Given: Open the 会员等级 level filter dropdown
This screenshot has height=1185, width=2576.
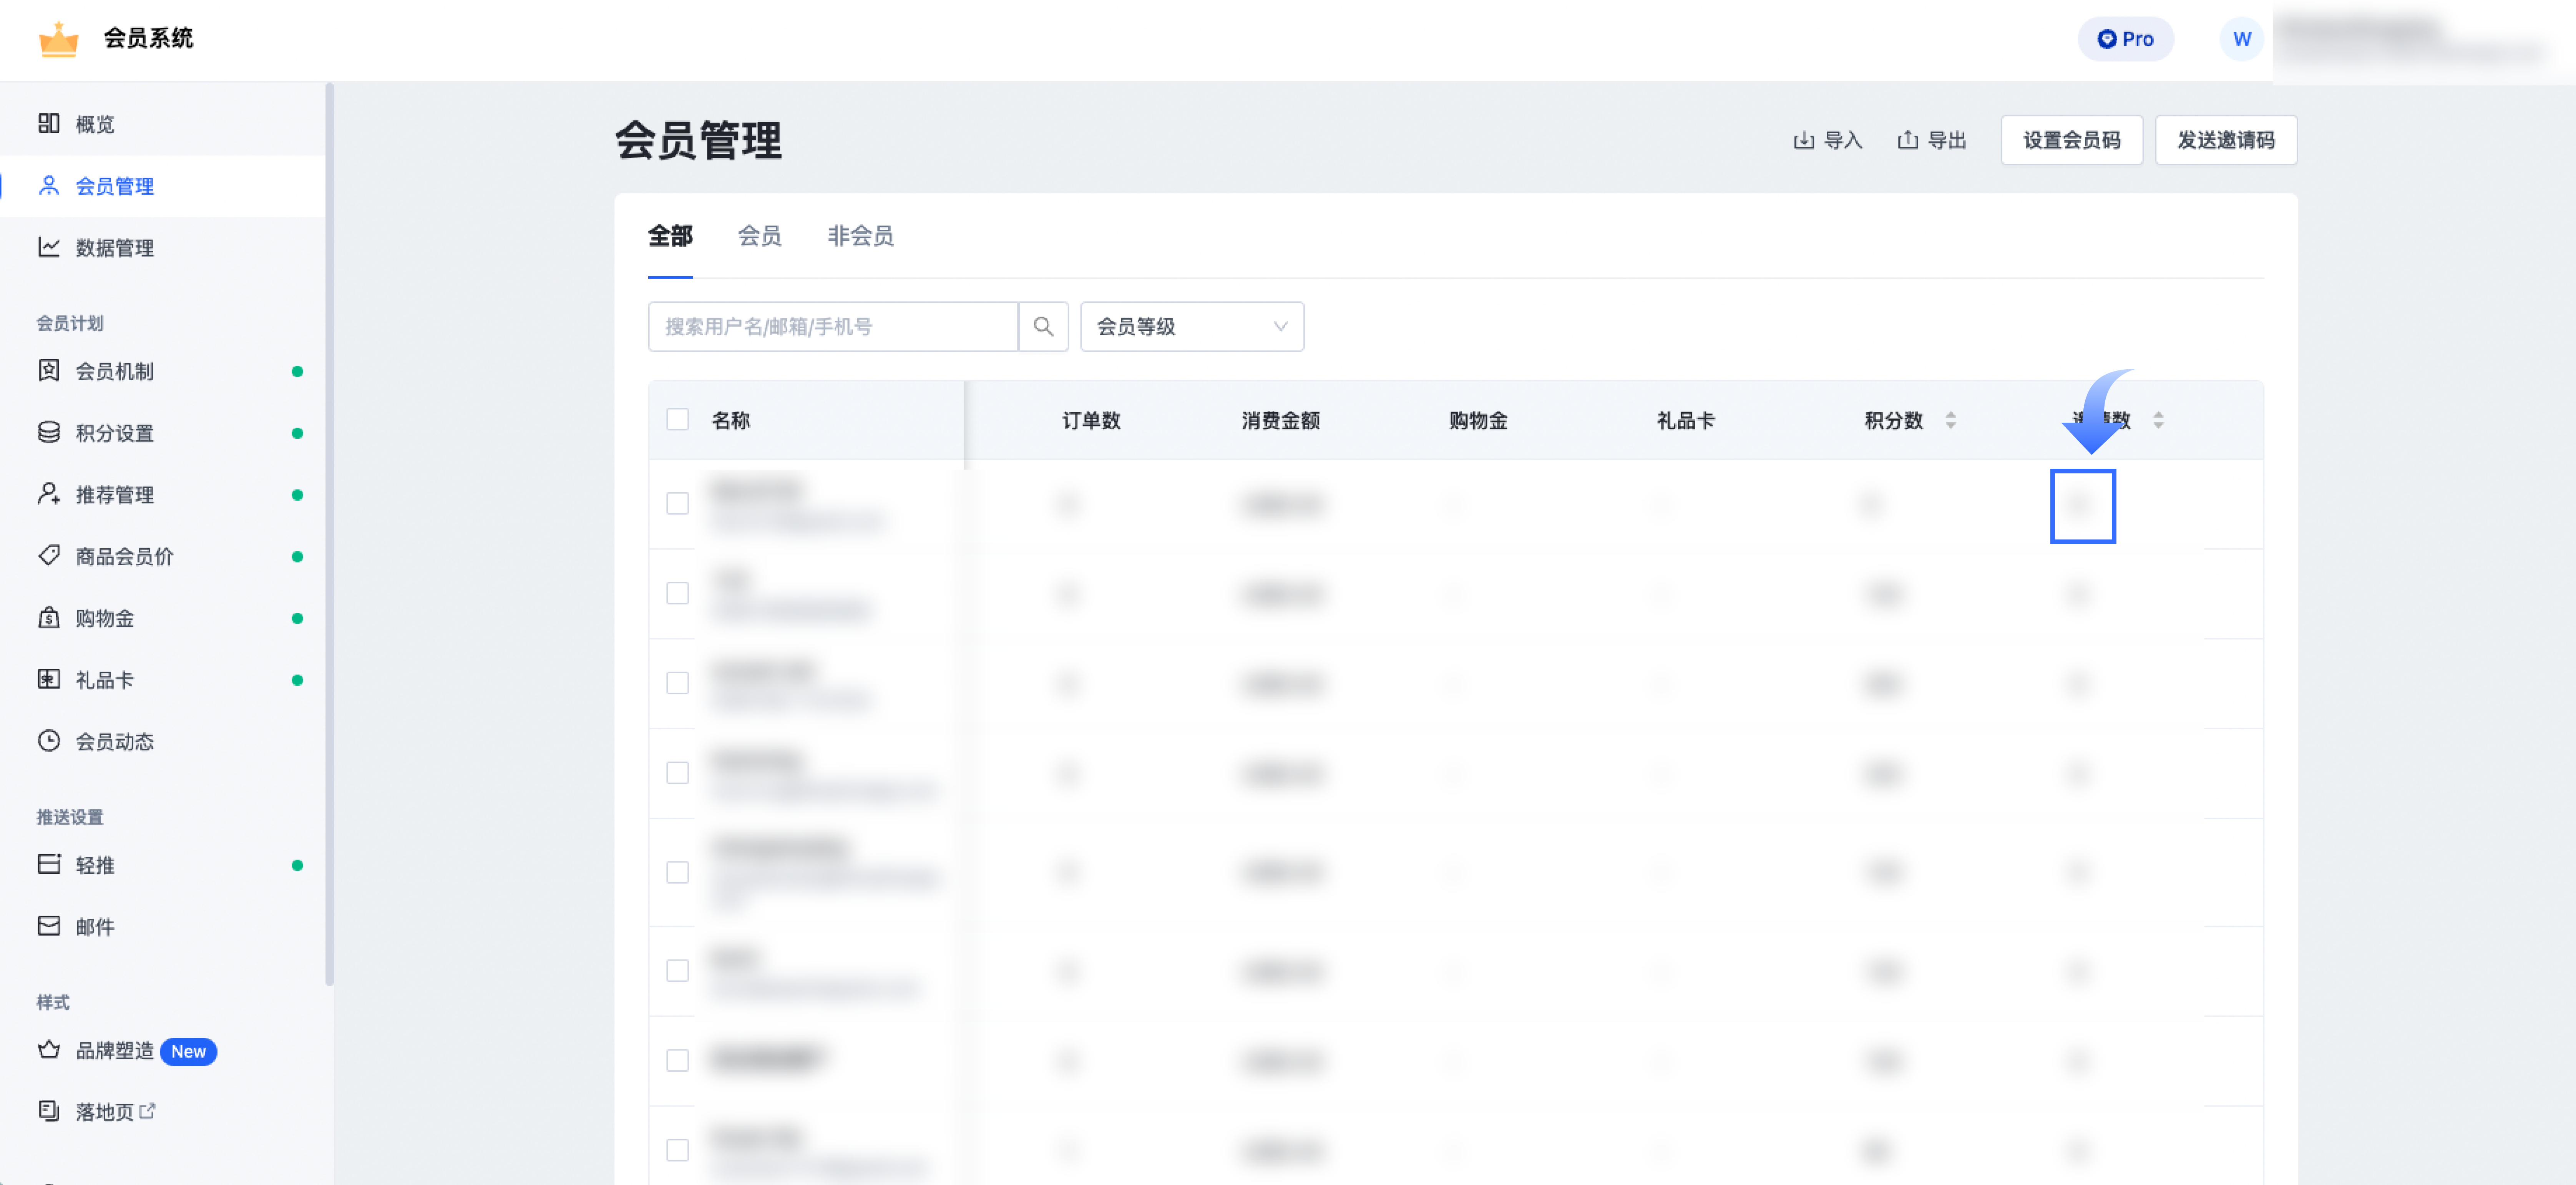Looking at the screenshot, I should pos(1191,326).
